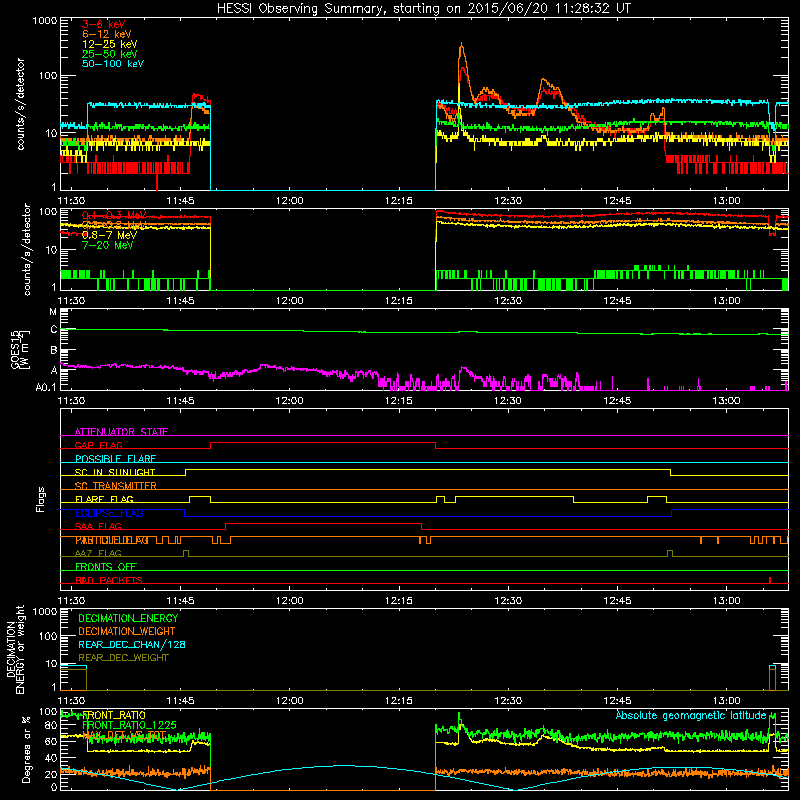Select the SAA_FLAG label
Screen dimensions: 800x800
pos(98,526)
